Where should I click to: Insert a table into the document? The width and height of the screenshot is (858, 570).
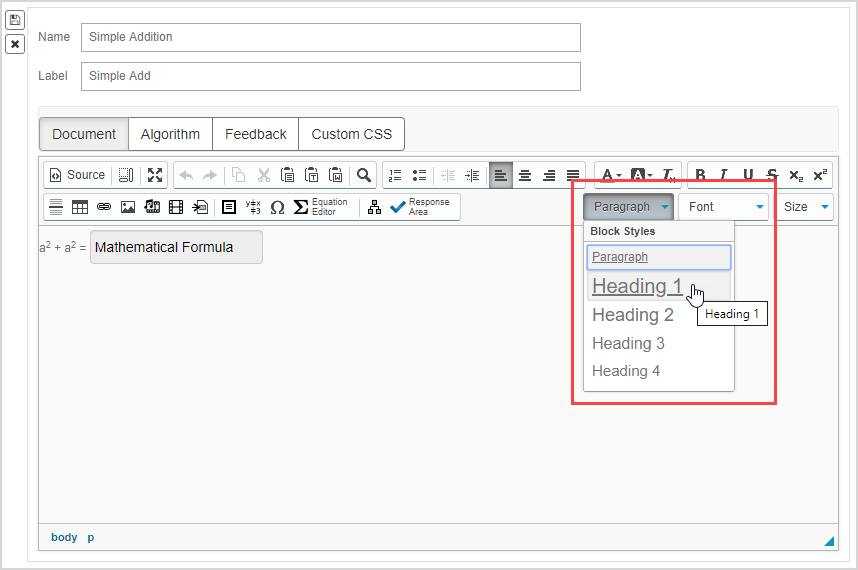click(x=80, y=207)
